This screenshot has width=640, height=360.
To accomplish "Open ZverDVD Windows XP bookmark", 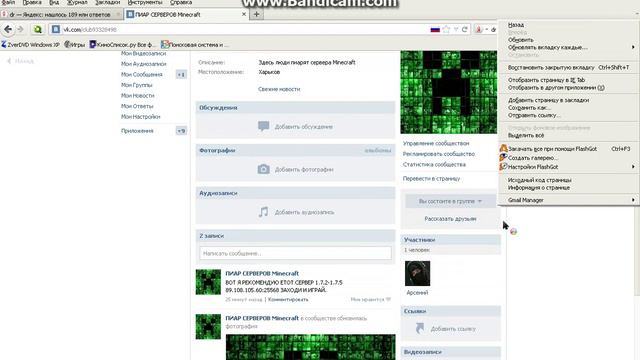I will (x=30, y=44).
